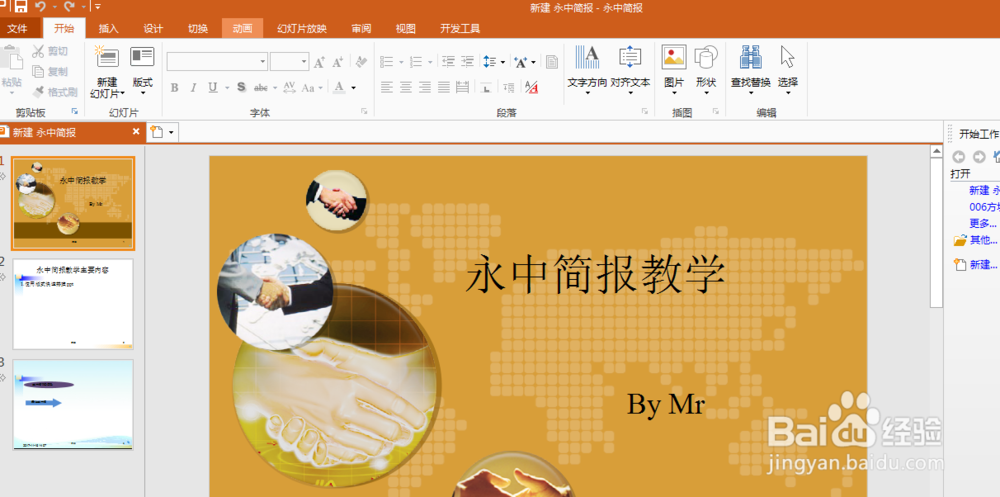Screen dimensions: 1000x497
Task: Toggle align text left
Action: point(386,87)
